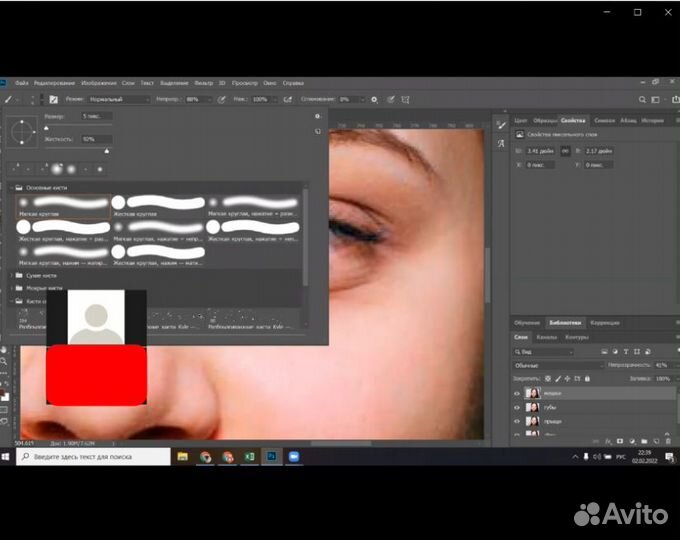Enable airbrush build-up next to Наж field
Viewport: 680px width, 540px height.
coord(287,100)
